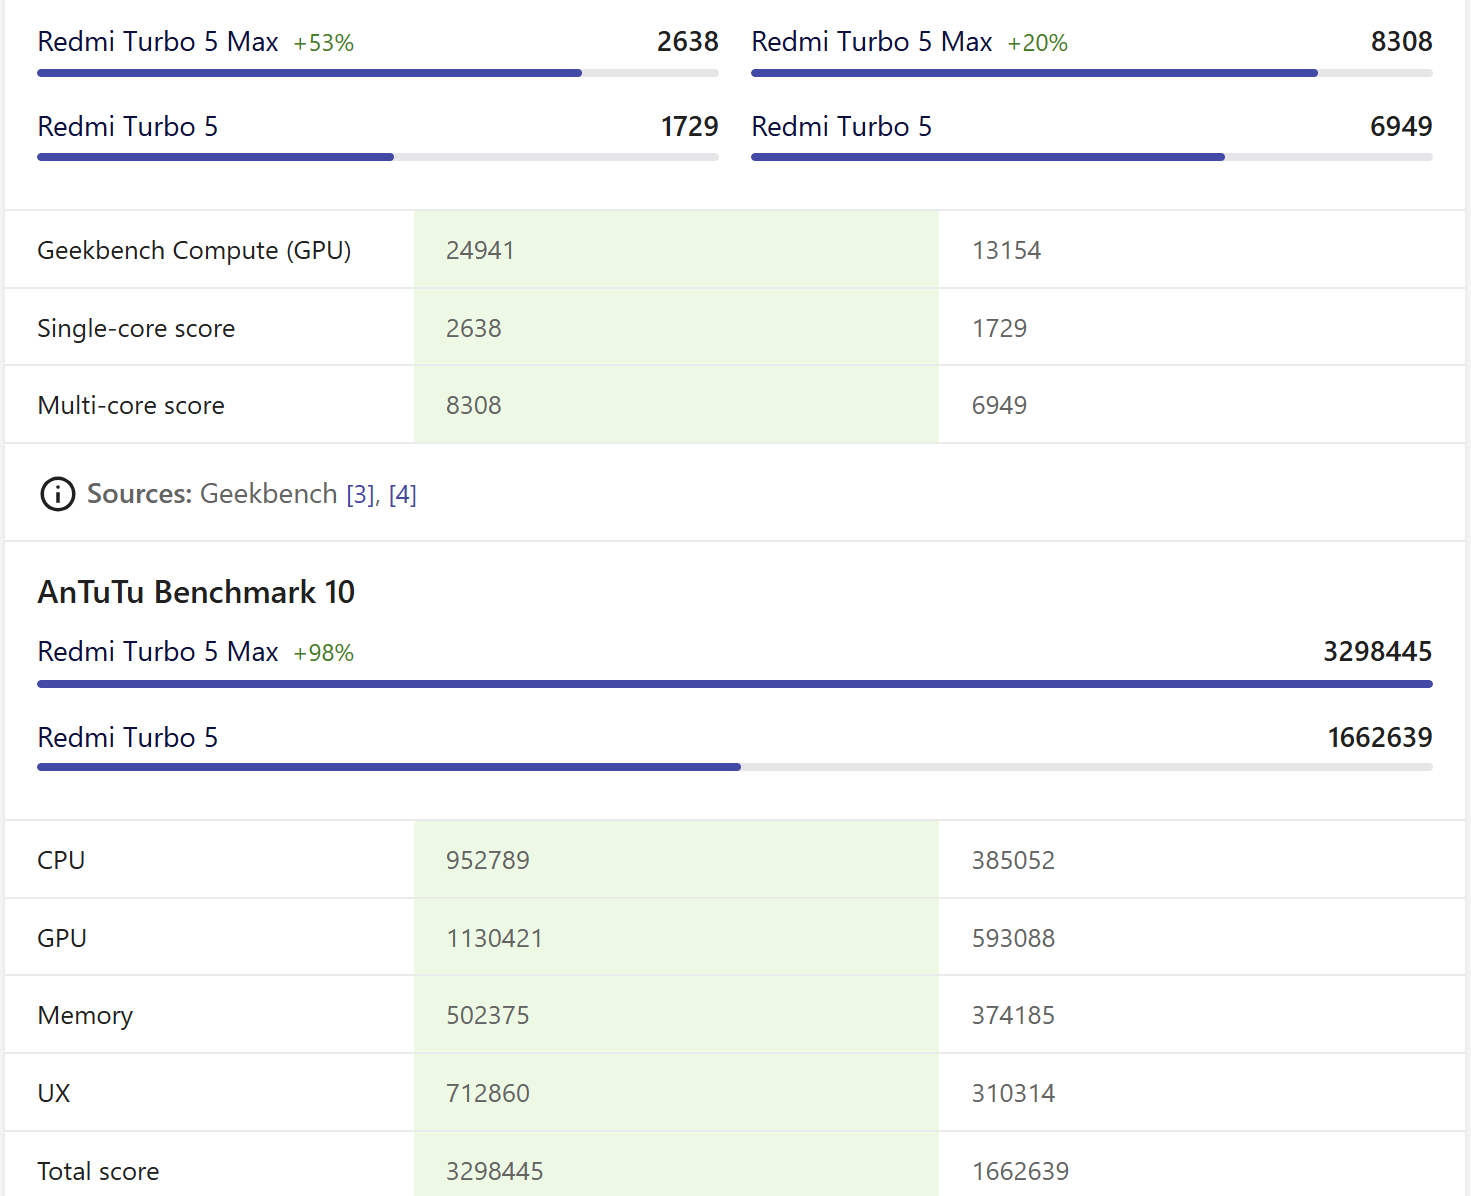The image size is (1471, 1196).
Task: Click the 24941 GPU compute value
Action: [480, 250]
